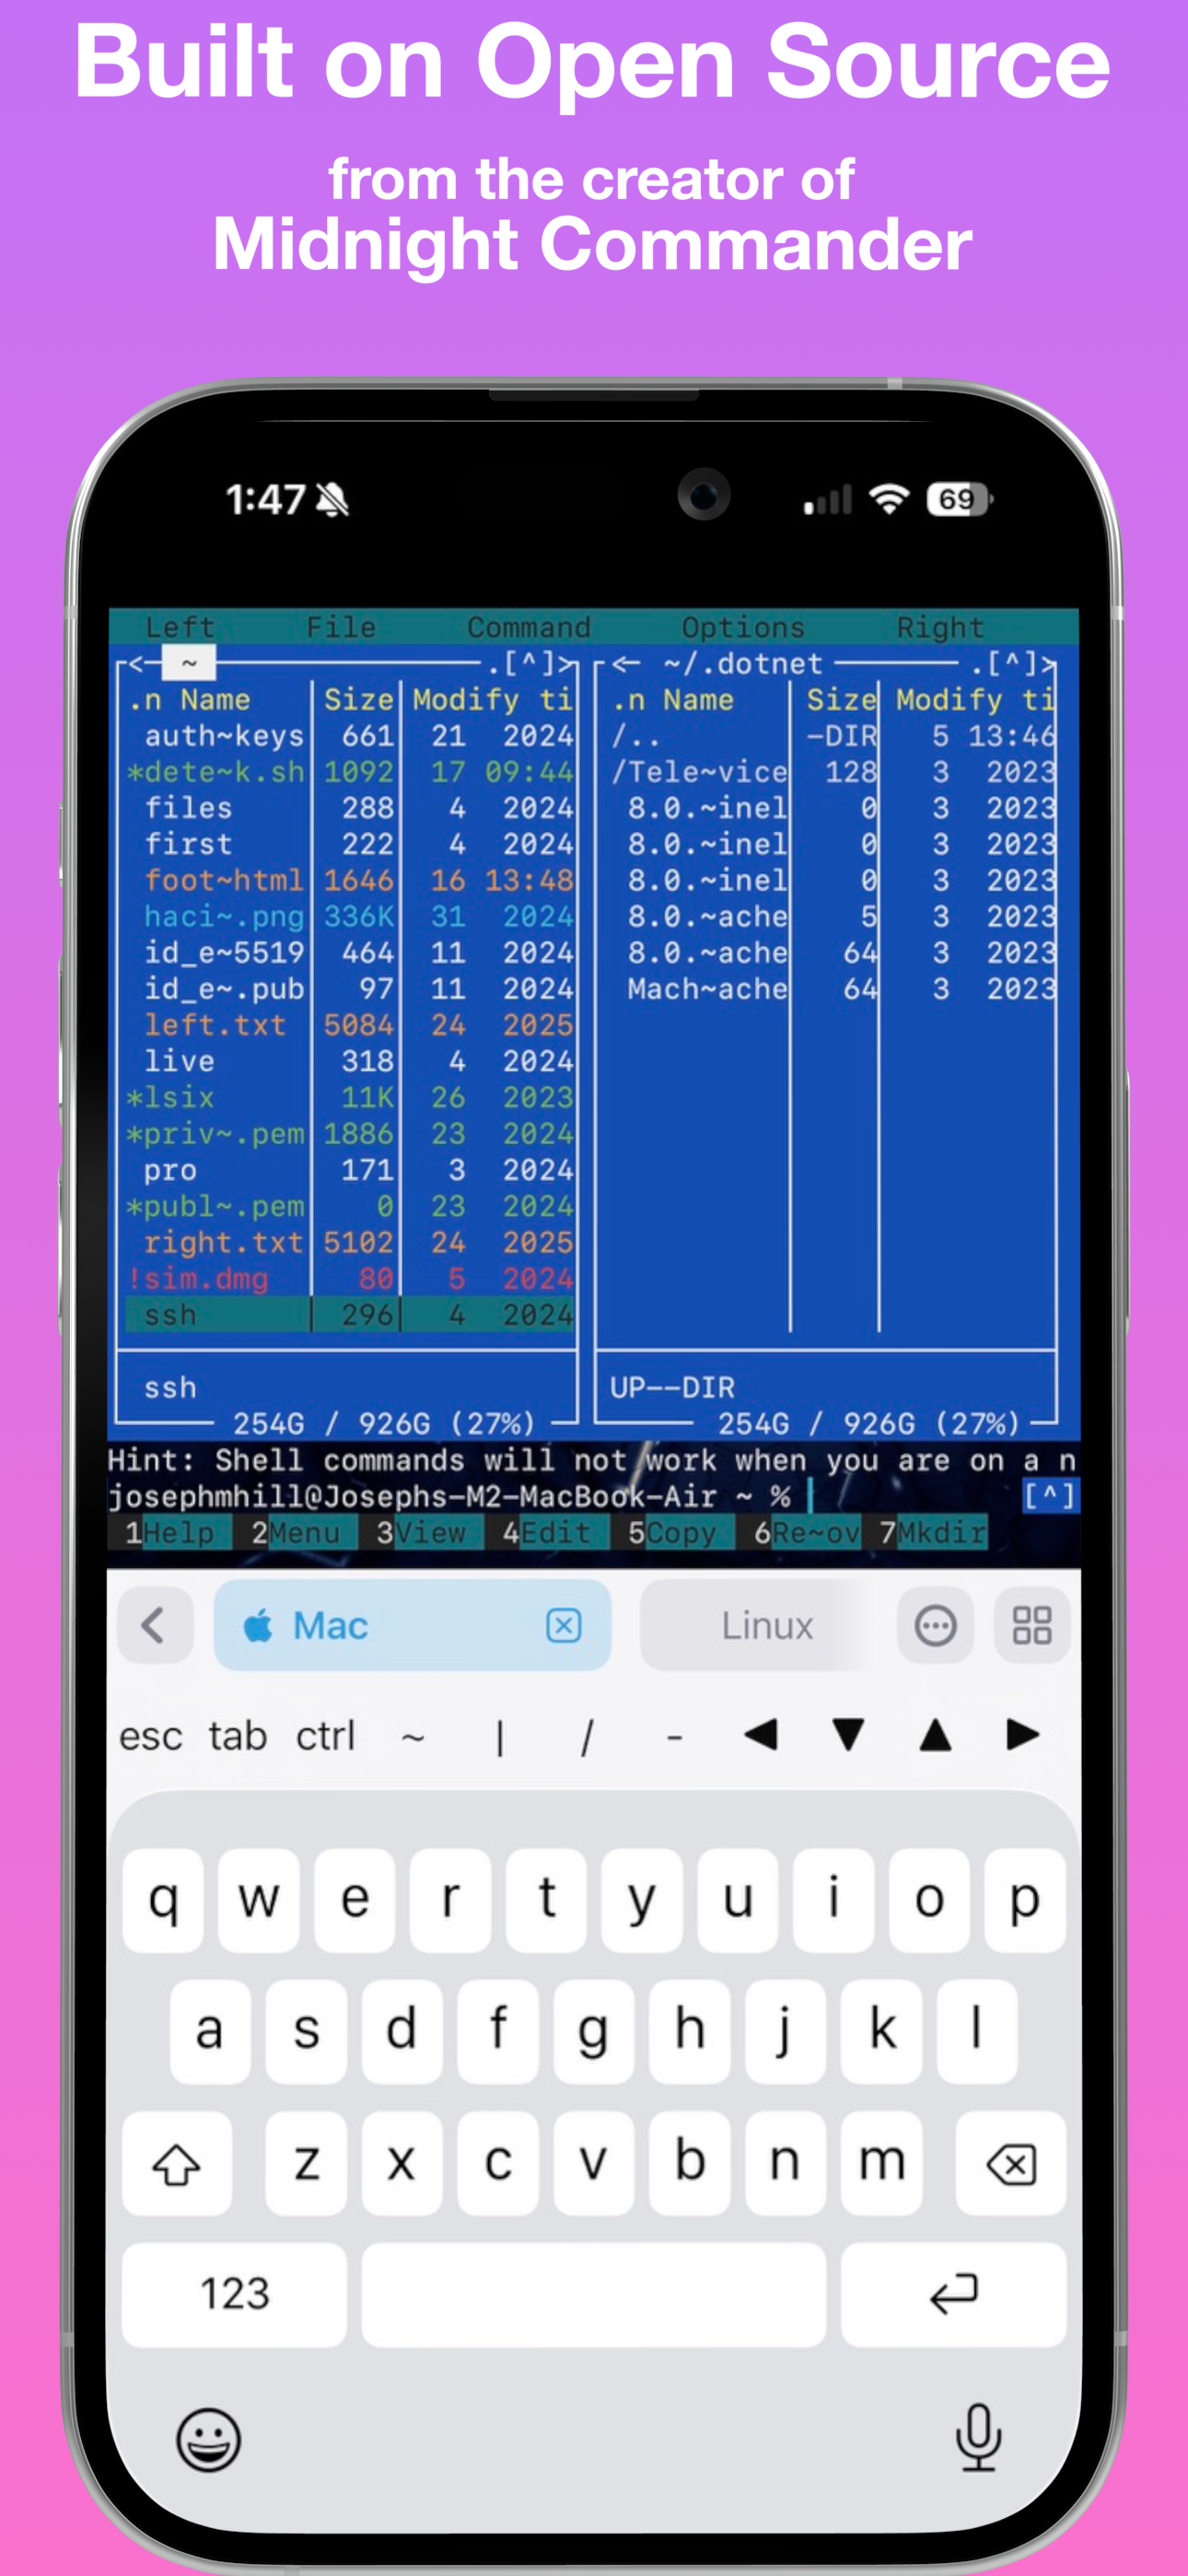Tap the space bar
This screenshot has height=2576, width=1188.
coord(594,2294)
